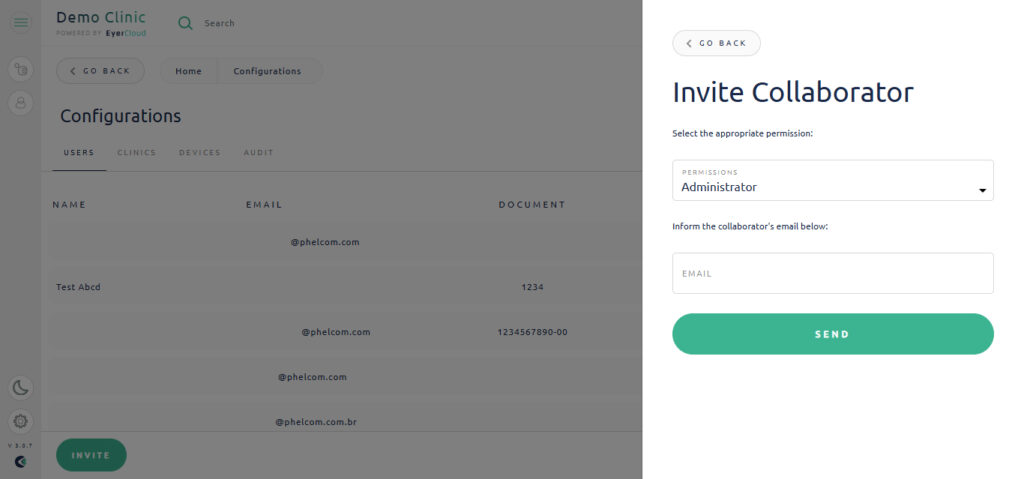The height and width of the screenshot is (479, 1024).
Task: Expand the Permissions dropdown arrow
Action: point(982,190)
